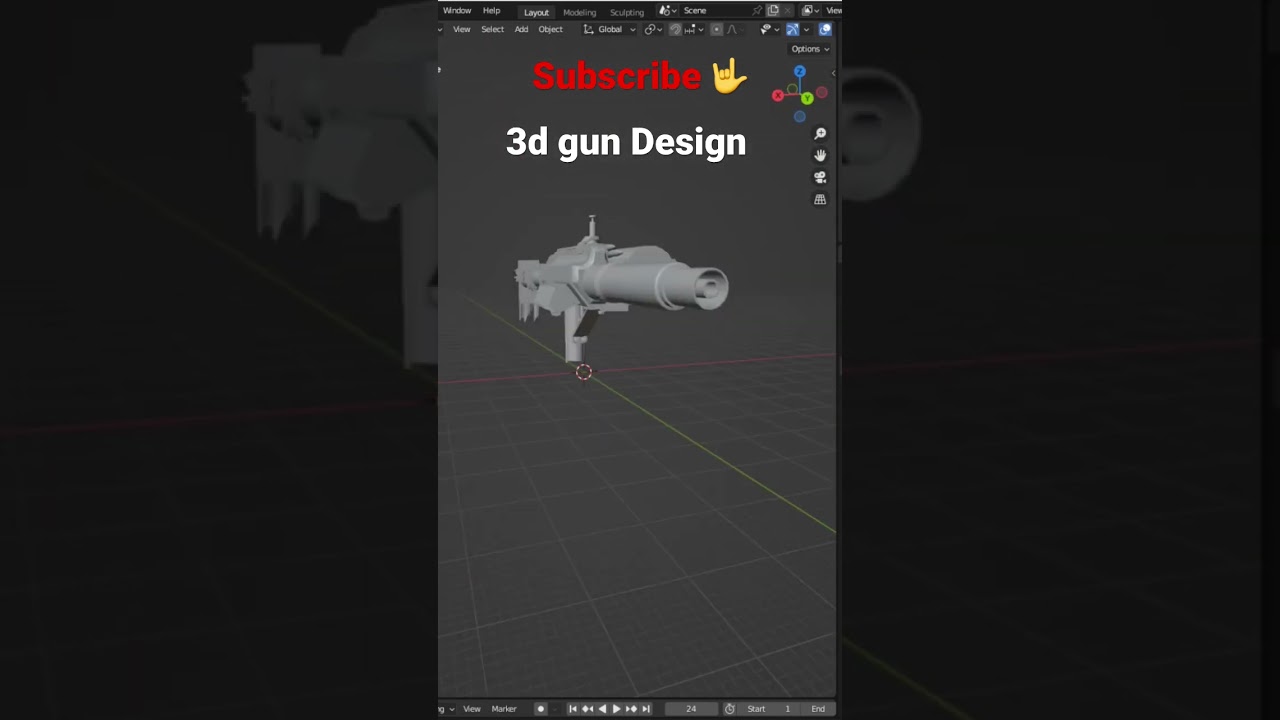Jump to the start frame
Viewport: 1280px width, 720px height.
coord(573,709)
